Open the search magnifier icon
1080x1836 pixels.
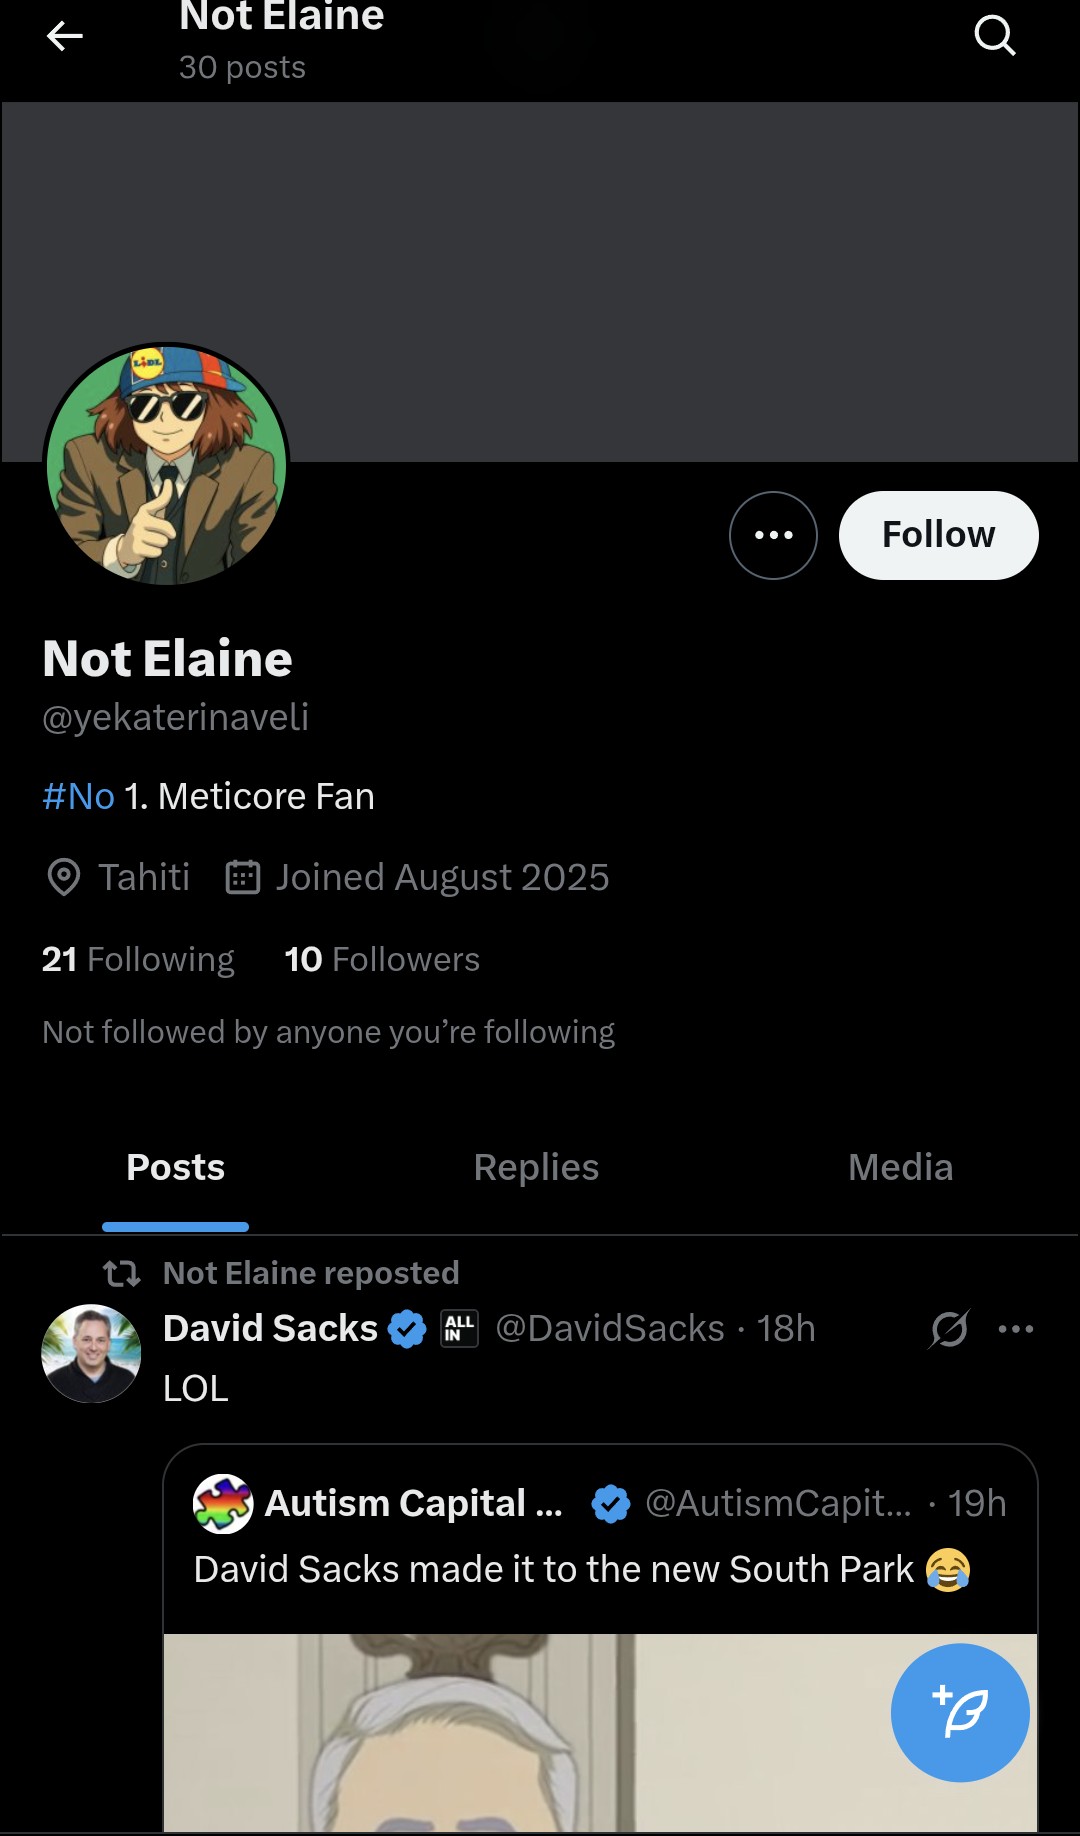click(994, 36)
